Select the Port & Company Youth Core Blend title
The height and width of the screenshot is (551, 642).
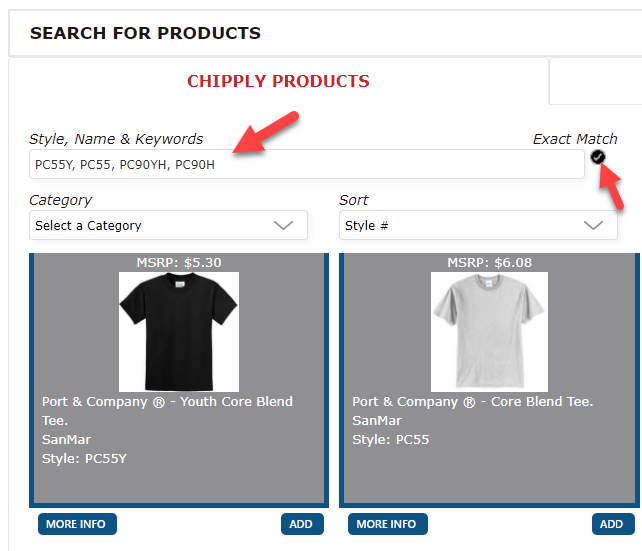tap(167, 411)
